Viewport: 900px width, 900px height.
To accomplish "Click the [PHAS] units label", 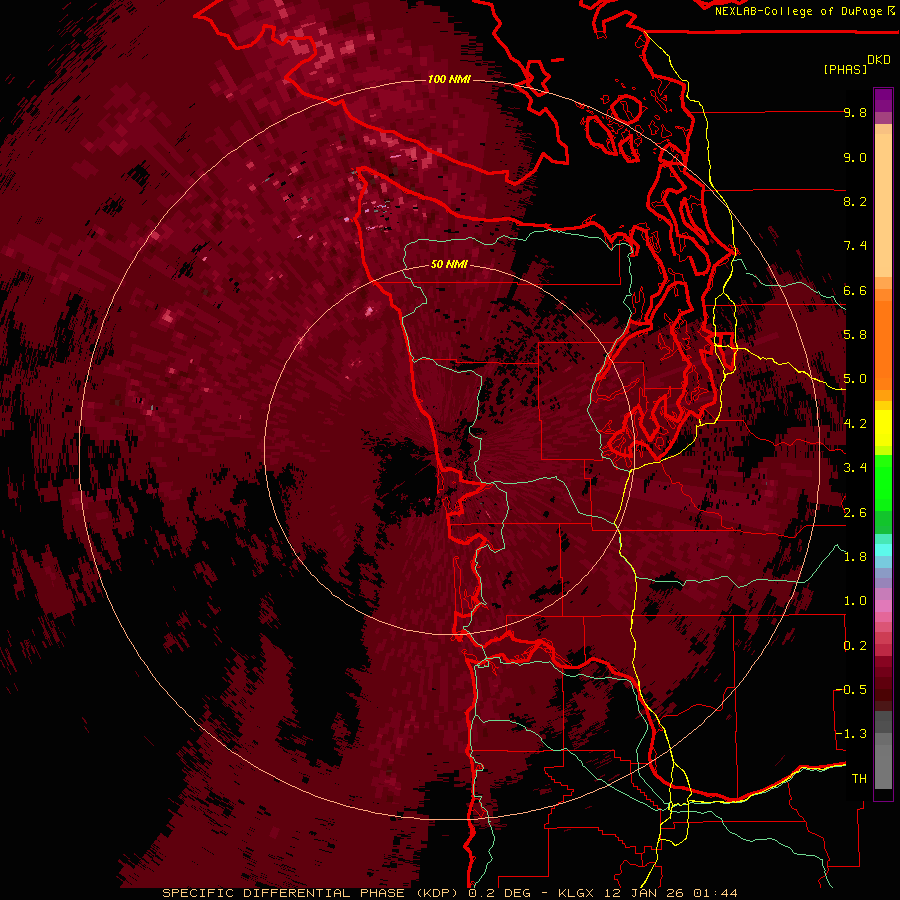I will (x=845, y=69).
